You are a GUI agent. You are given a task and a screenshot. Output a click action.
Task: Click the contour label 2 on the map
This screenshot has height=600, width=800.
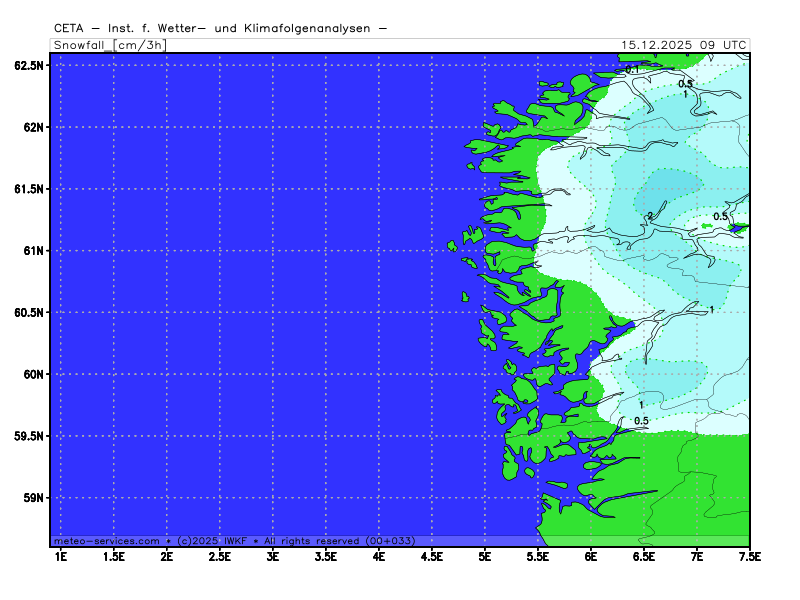point(650,216)
